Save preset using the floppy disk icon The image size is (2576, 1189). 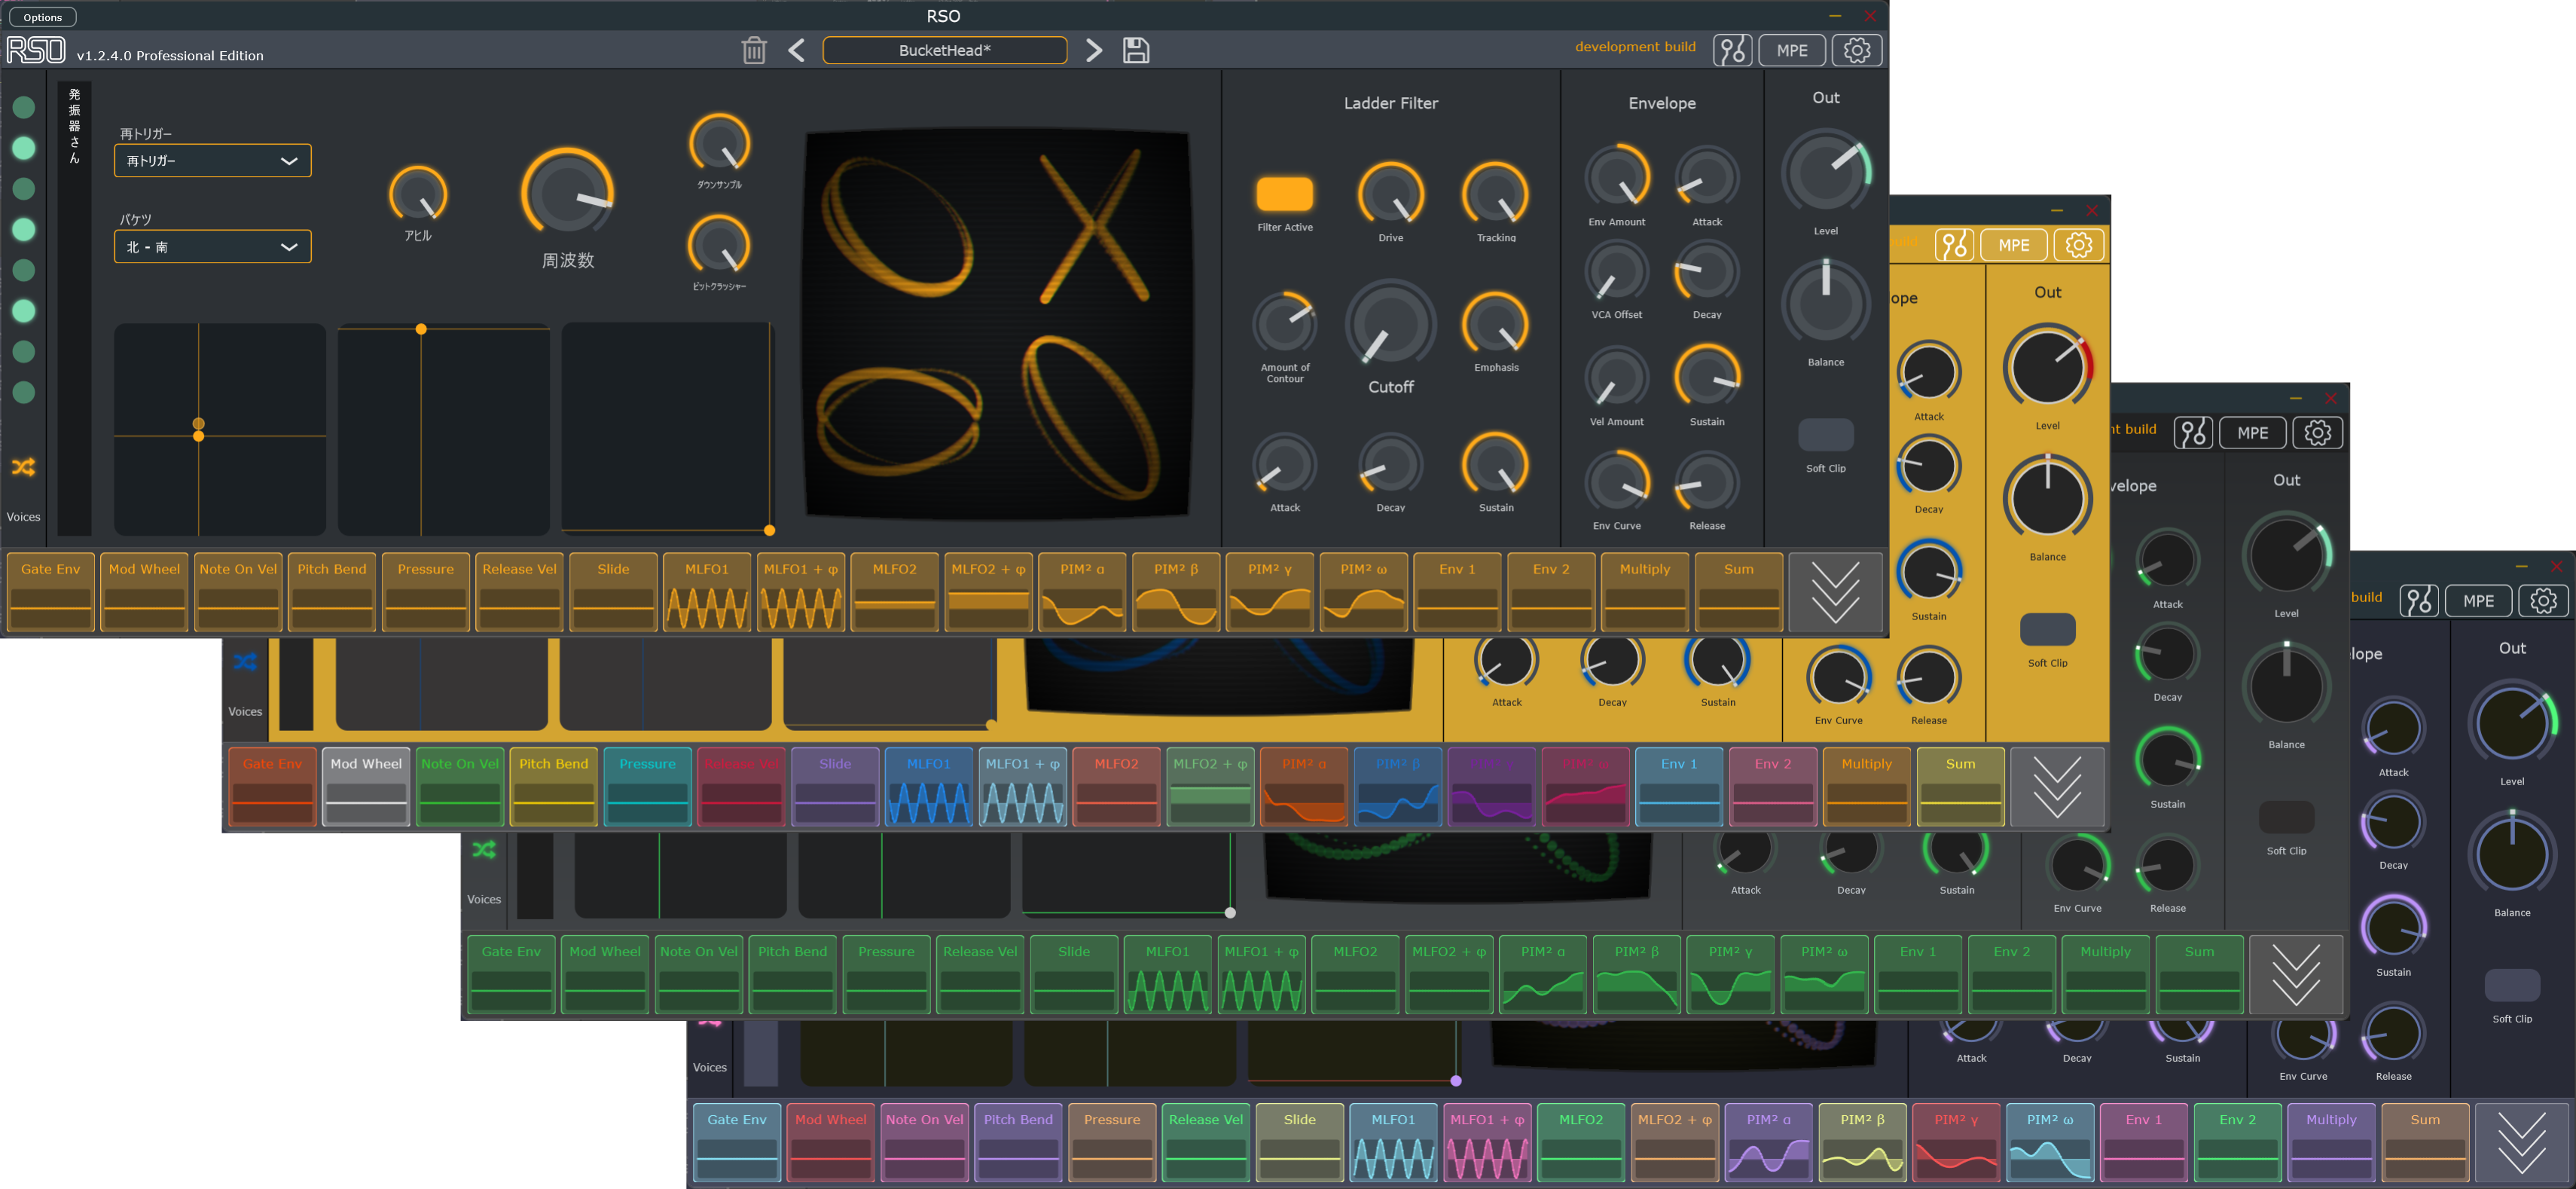point(1136,50)
